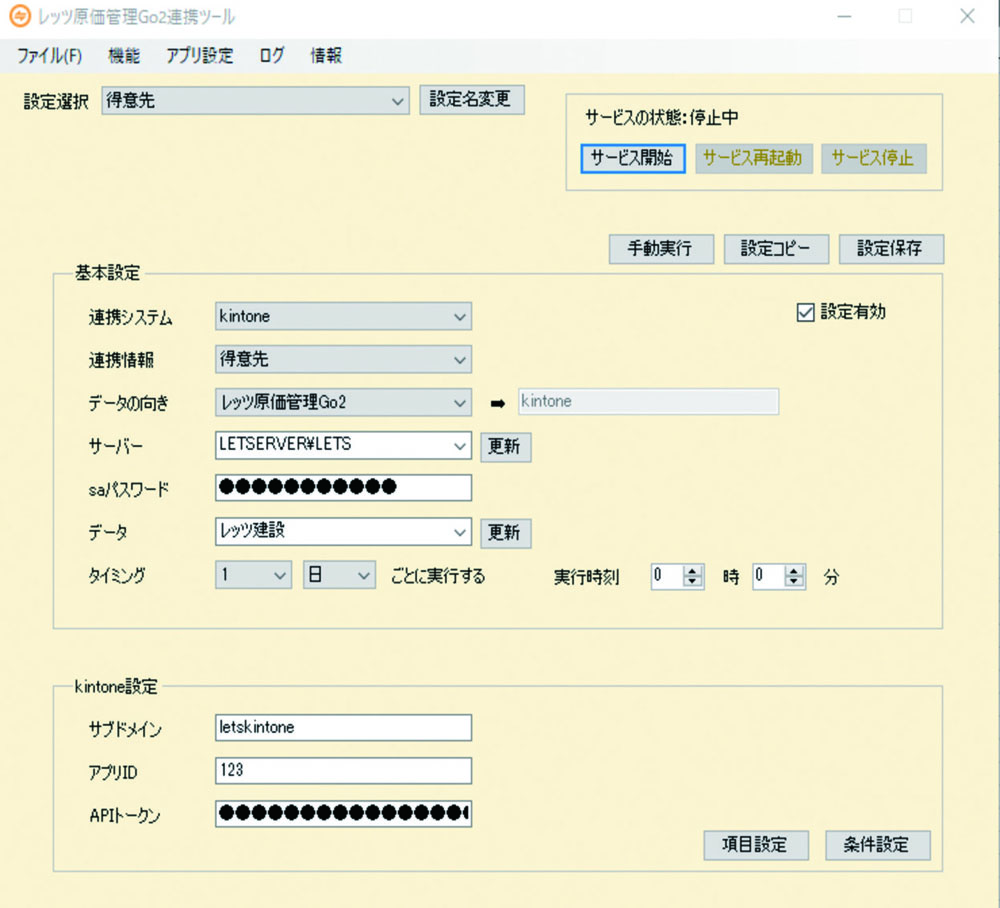
Task: Save settings with 設定保存 button
Action: click(x=891, y=249)
